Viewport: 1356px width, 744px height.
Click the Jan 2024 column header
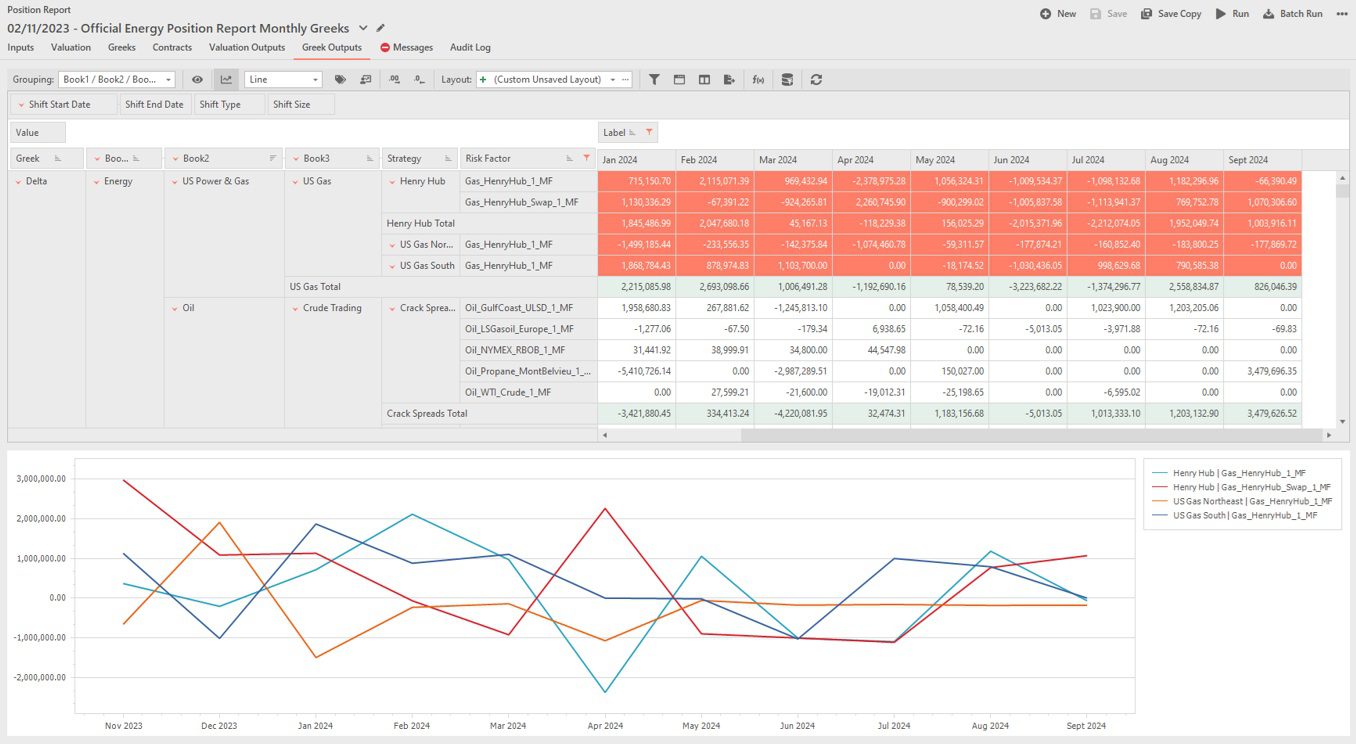636,159
